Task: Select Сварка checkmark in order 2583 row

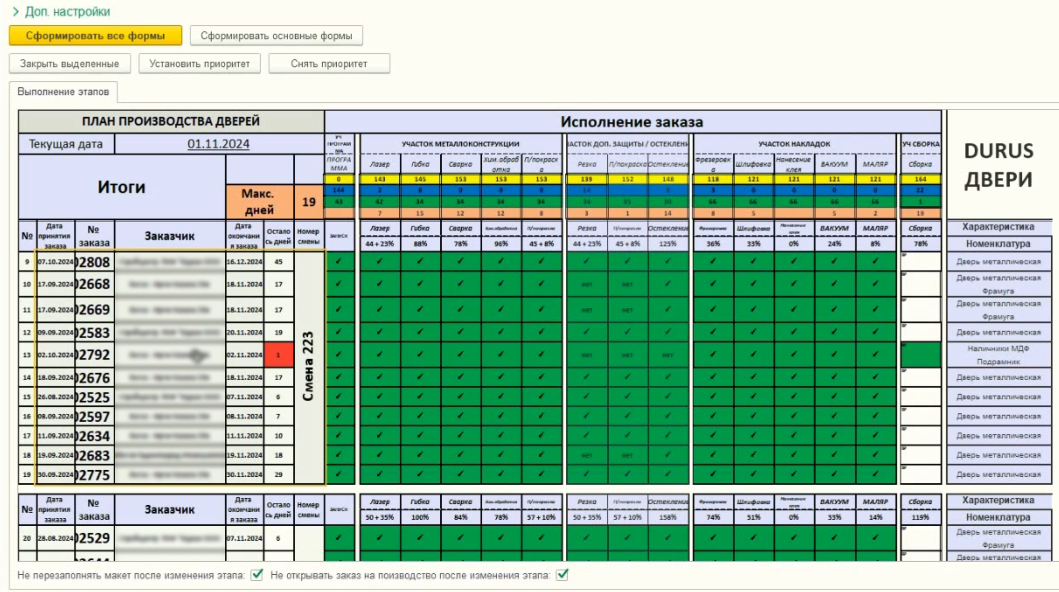Action: coord(460,331)
